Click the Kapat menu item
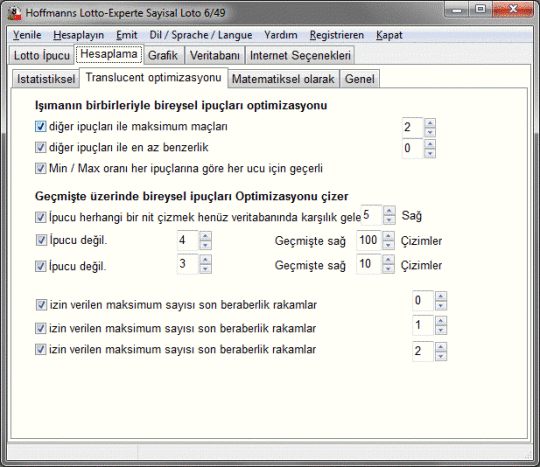This screenshot has width=540, height=467. click(389, 35)
